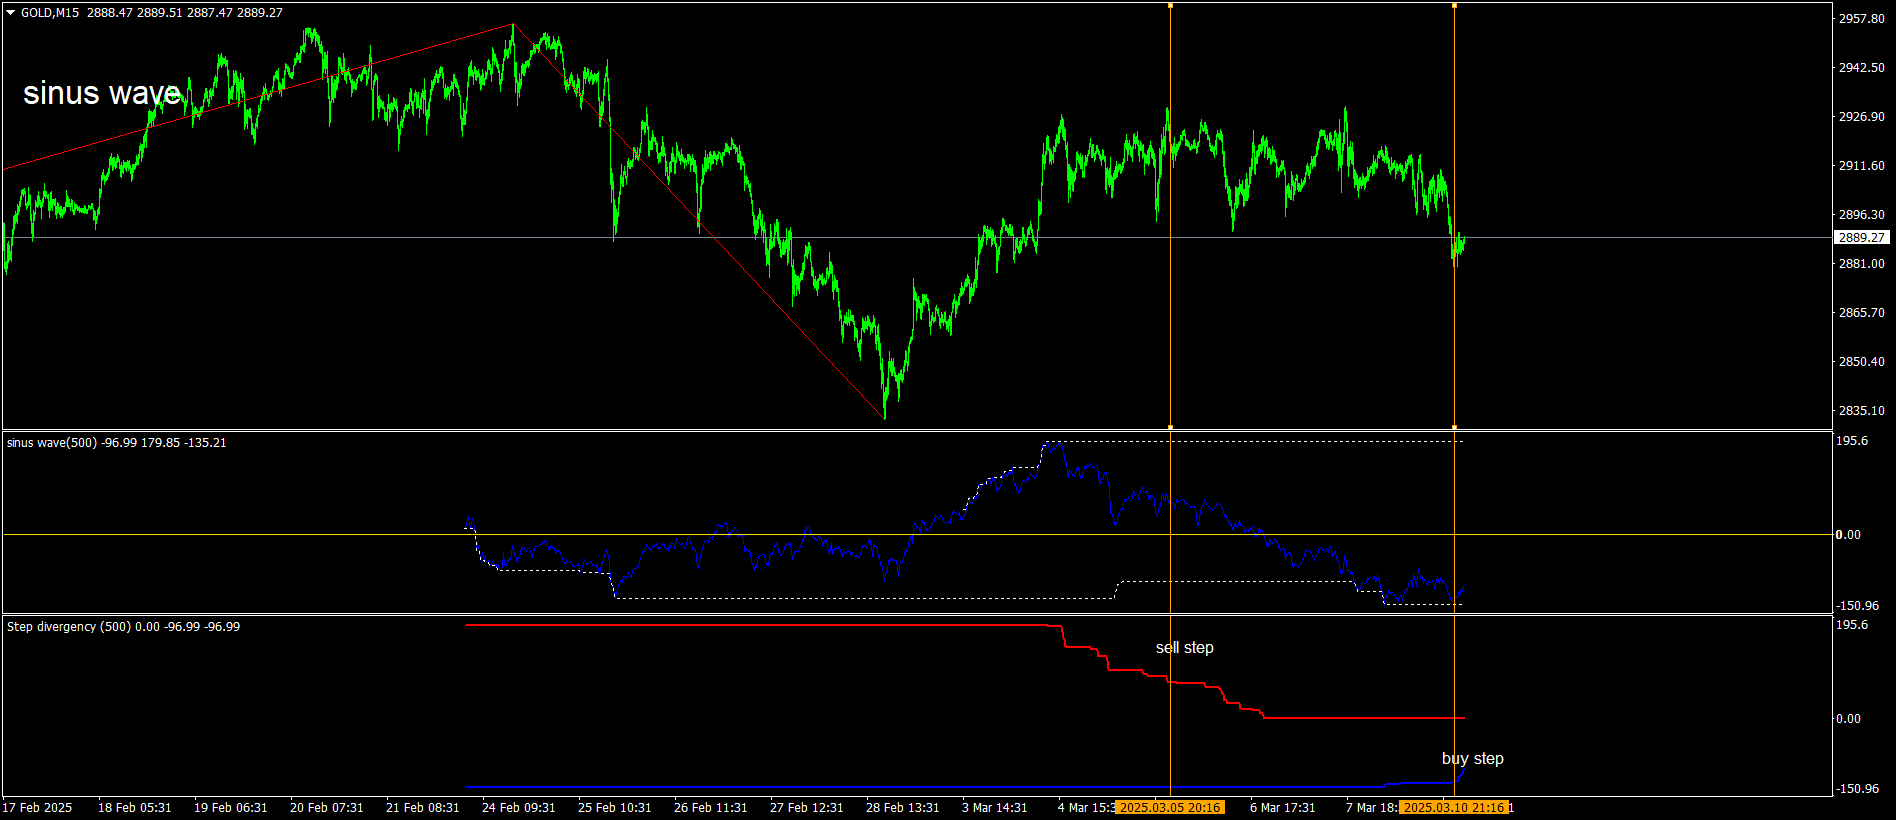
Task: Select the large sinus wave text label
Action: pyautogui.click(x=102, y=93)
